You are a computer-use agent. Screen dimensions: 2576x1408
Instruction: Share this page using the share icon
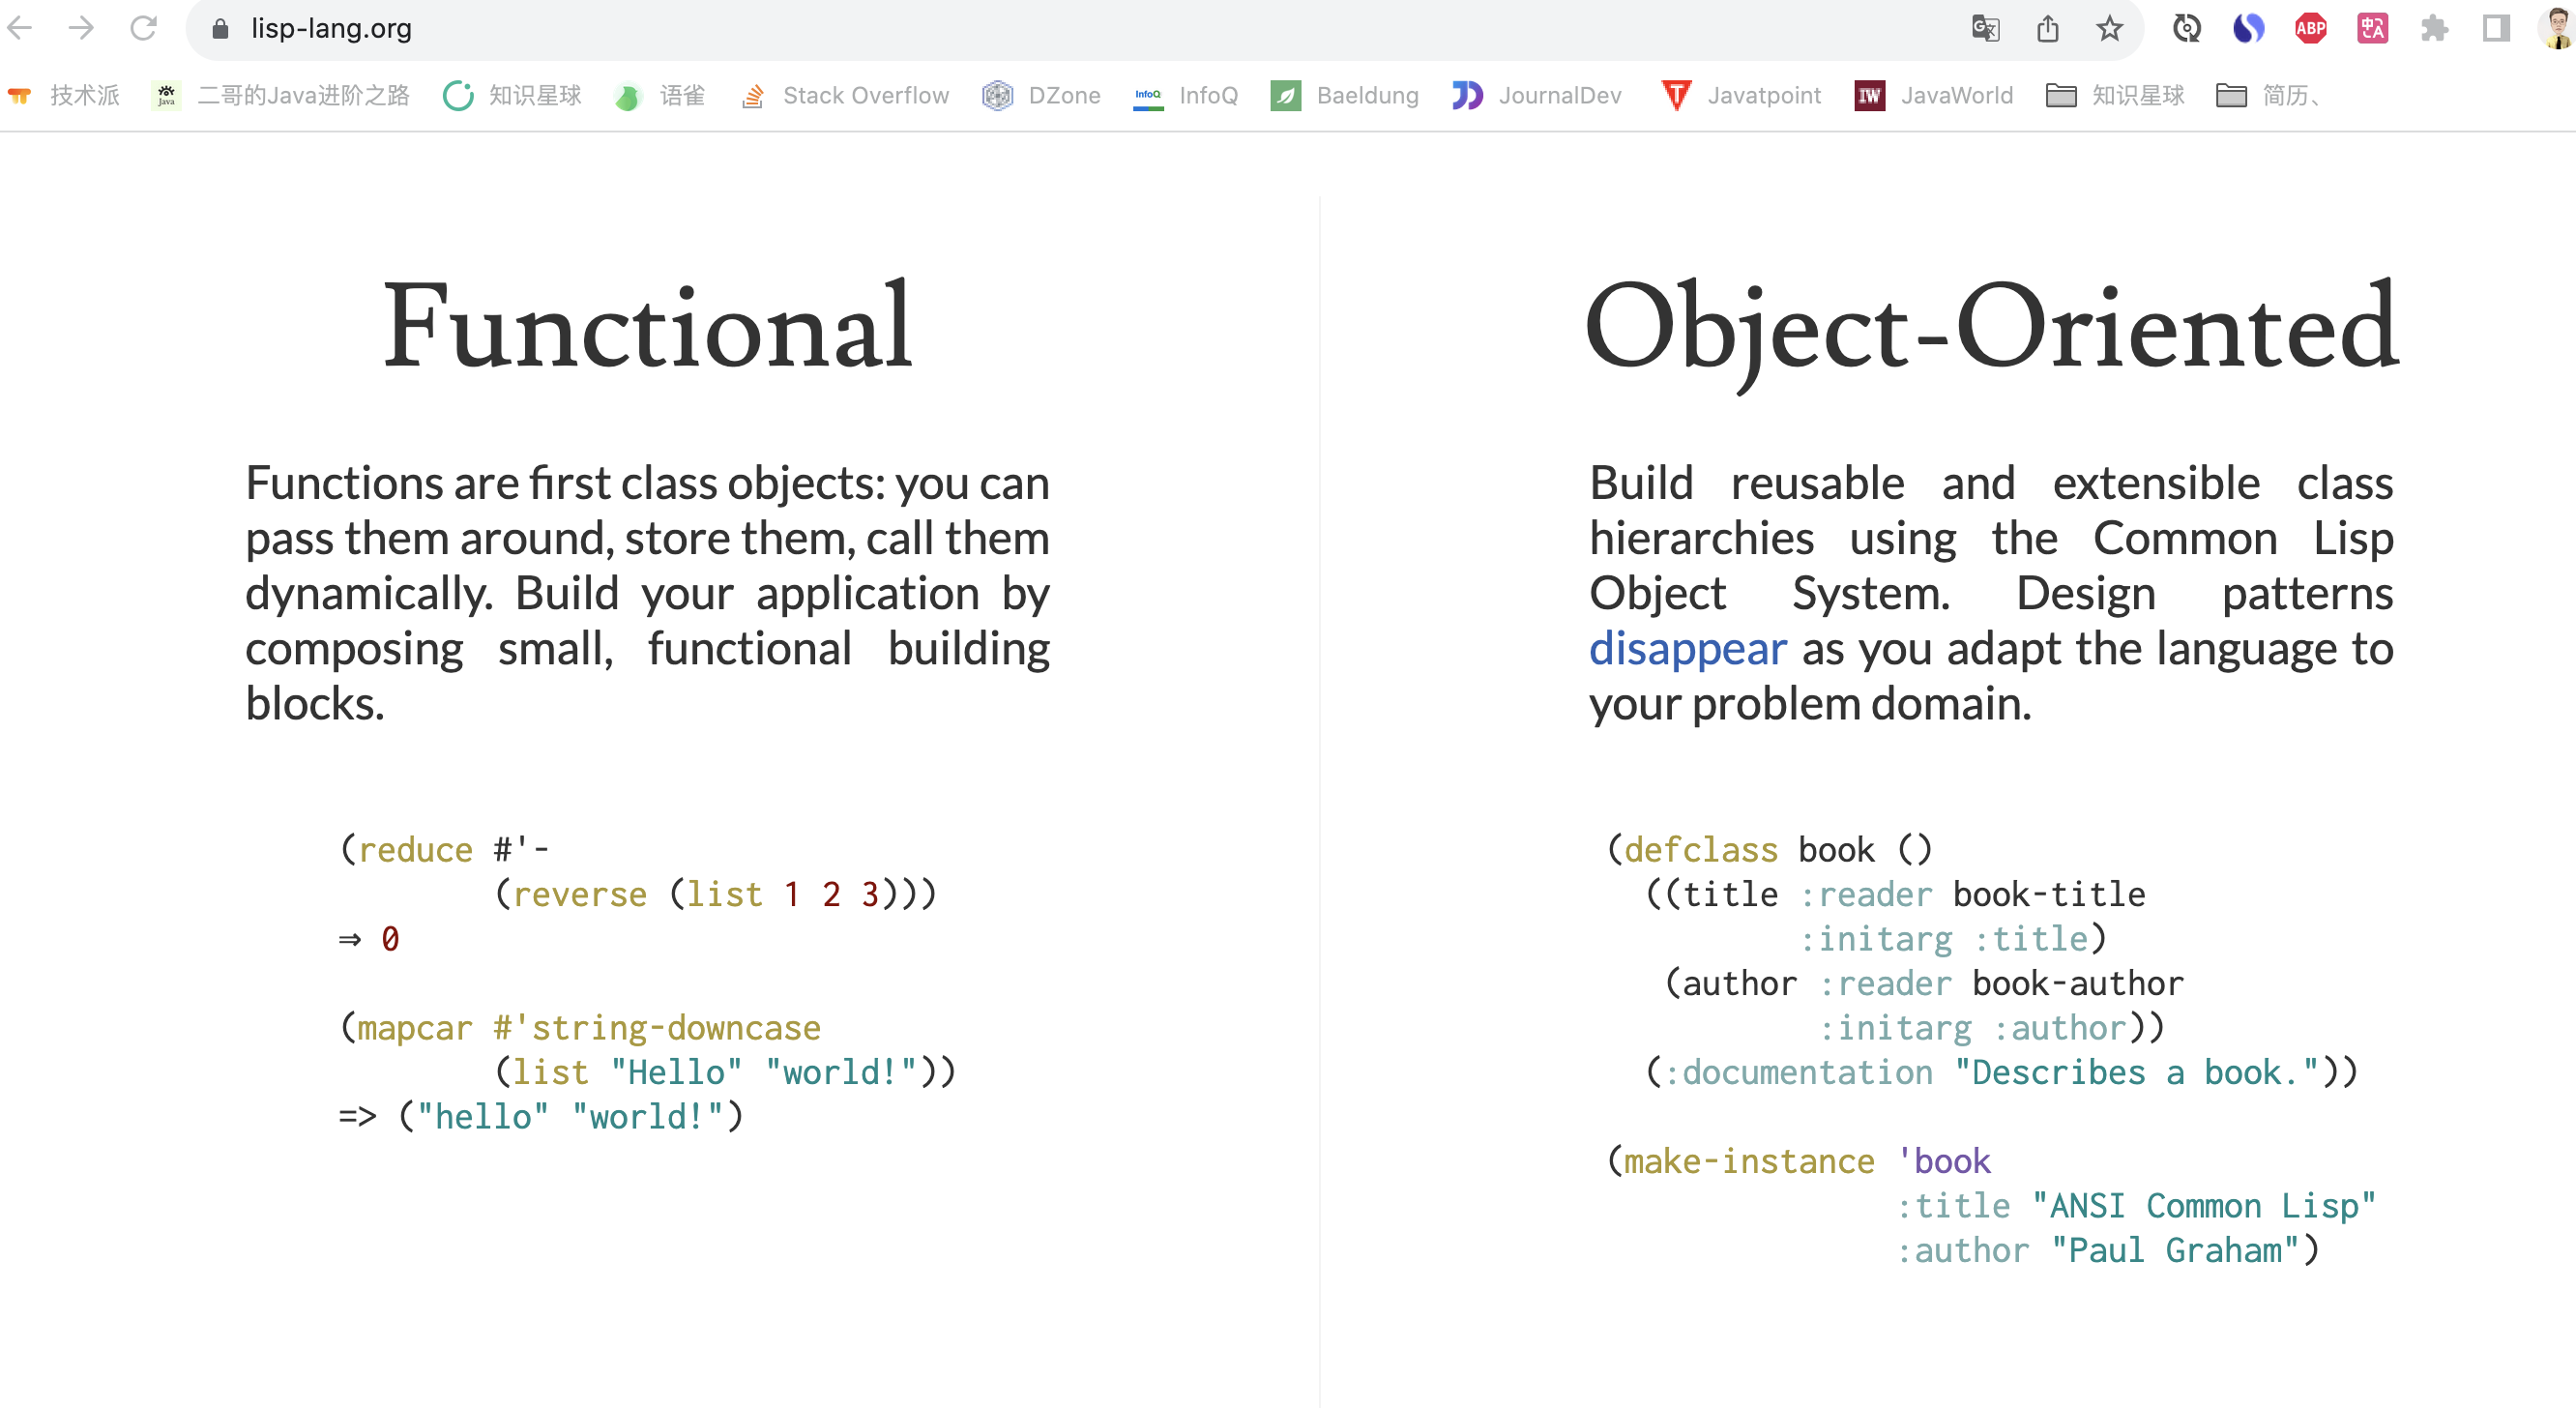coord(2047,28)
